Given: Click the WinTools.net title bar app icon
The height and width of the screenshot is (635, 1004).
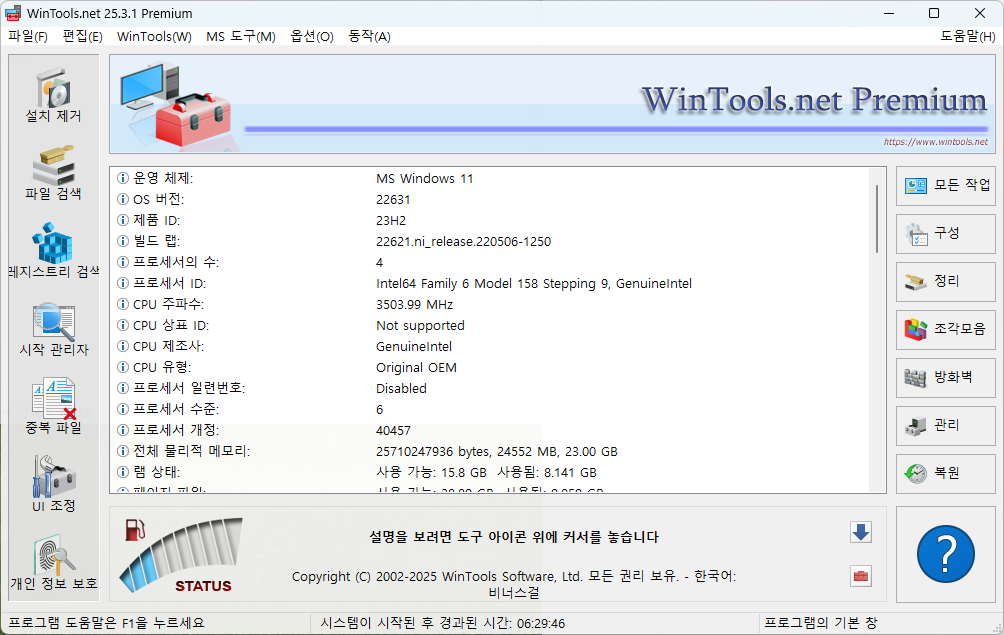Looking at the screenshot, I should (13, 13).
